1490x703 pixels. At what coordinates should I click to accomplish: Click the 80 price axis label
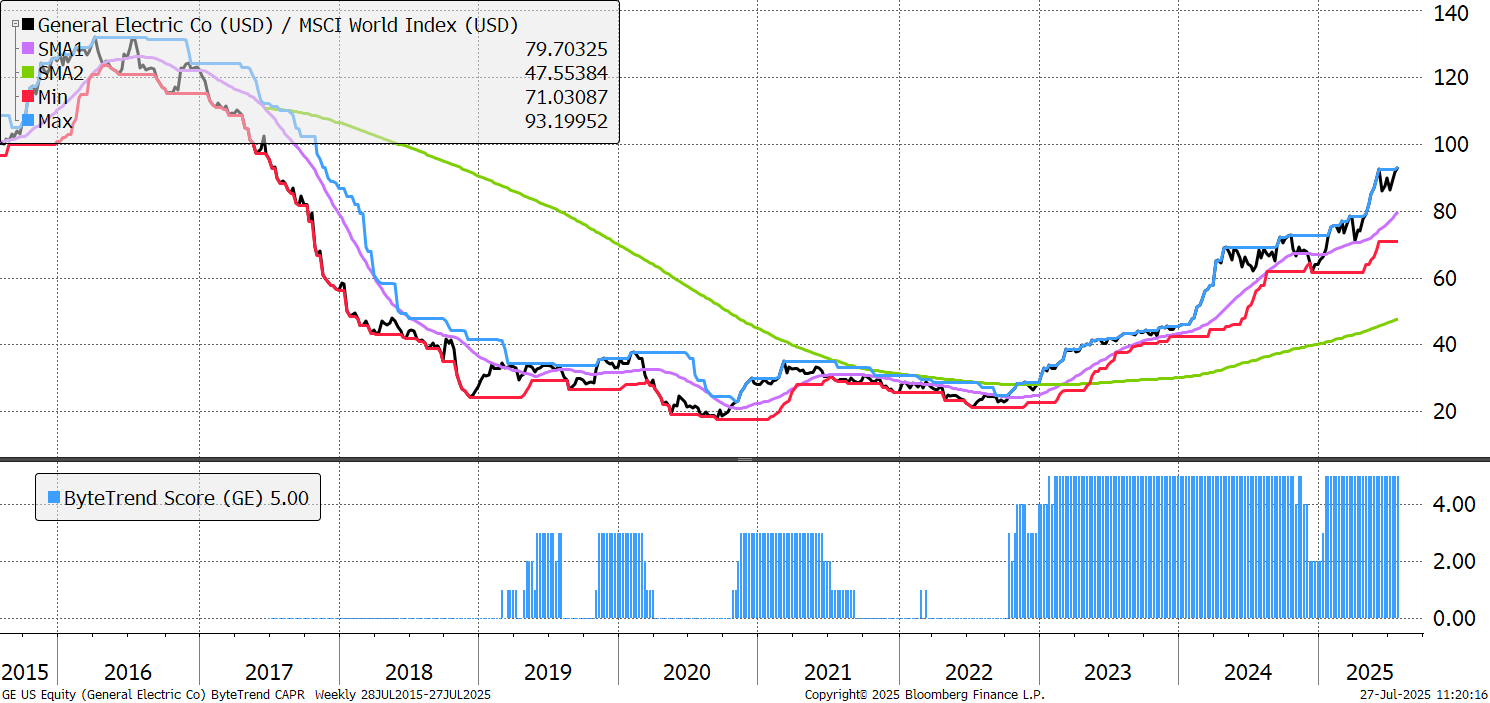tap(1444, 211)
